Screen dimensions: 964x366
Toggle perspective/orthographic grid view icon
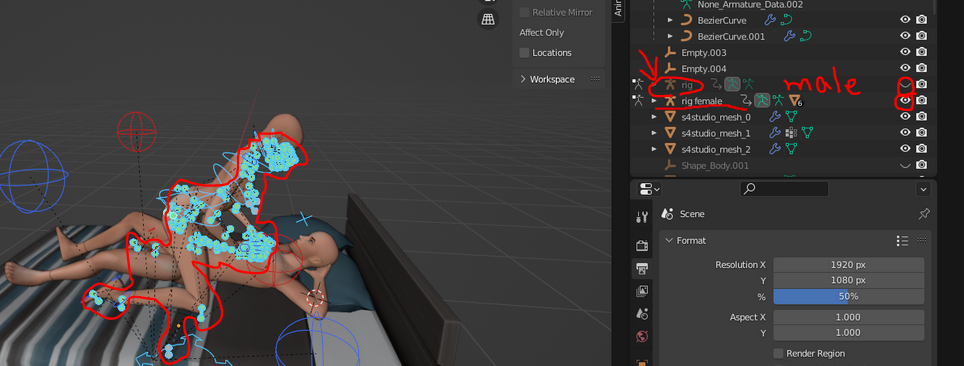488,19
